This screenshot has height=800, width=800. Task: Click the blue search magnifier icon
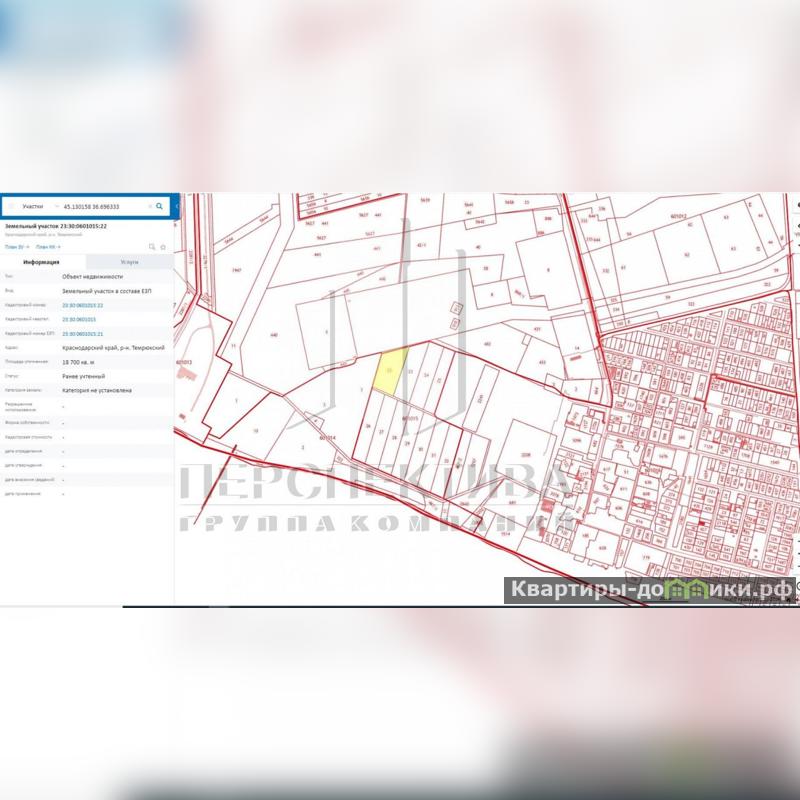160,206
